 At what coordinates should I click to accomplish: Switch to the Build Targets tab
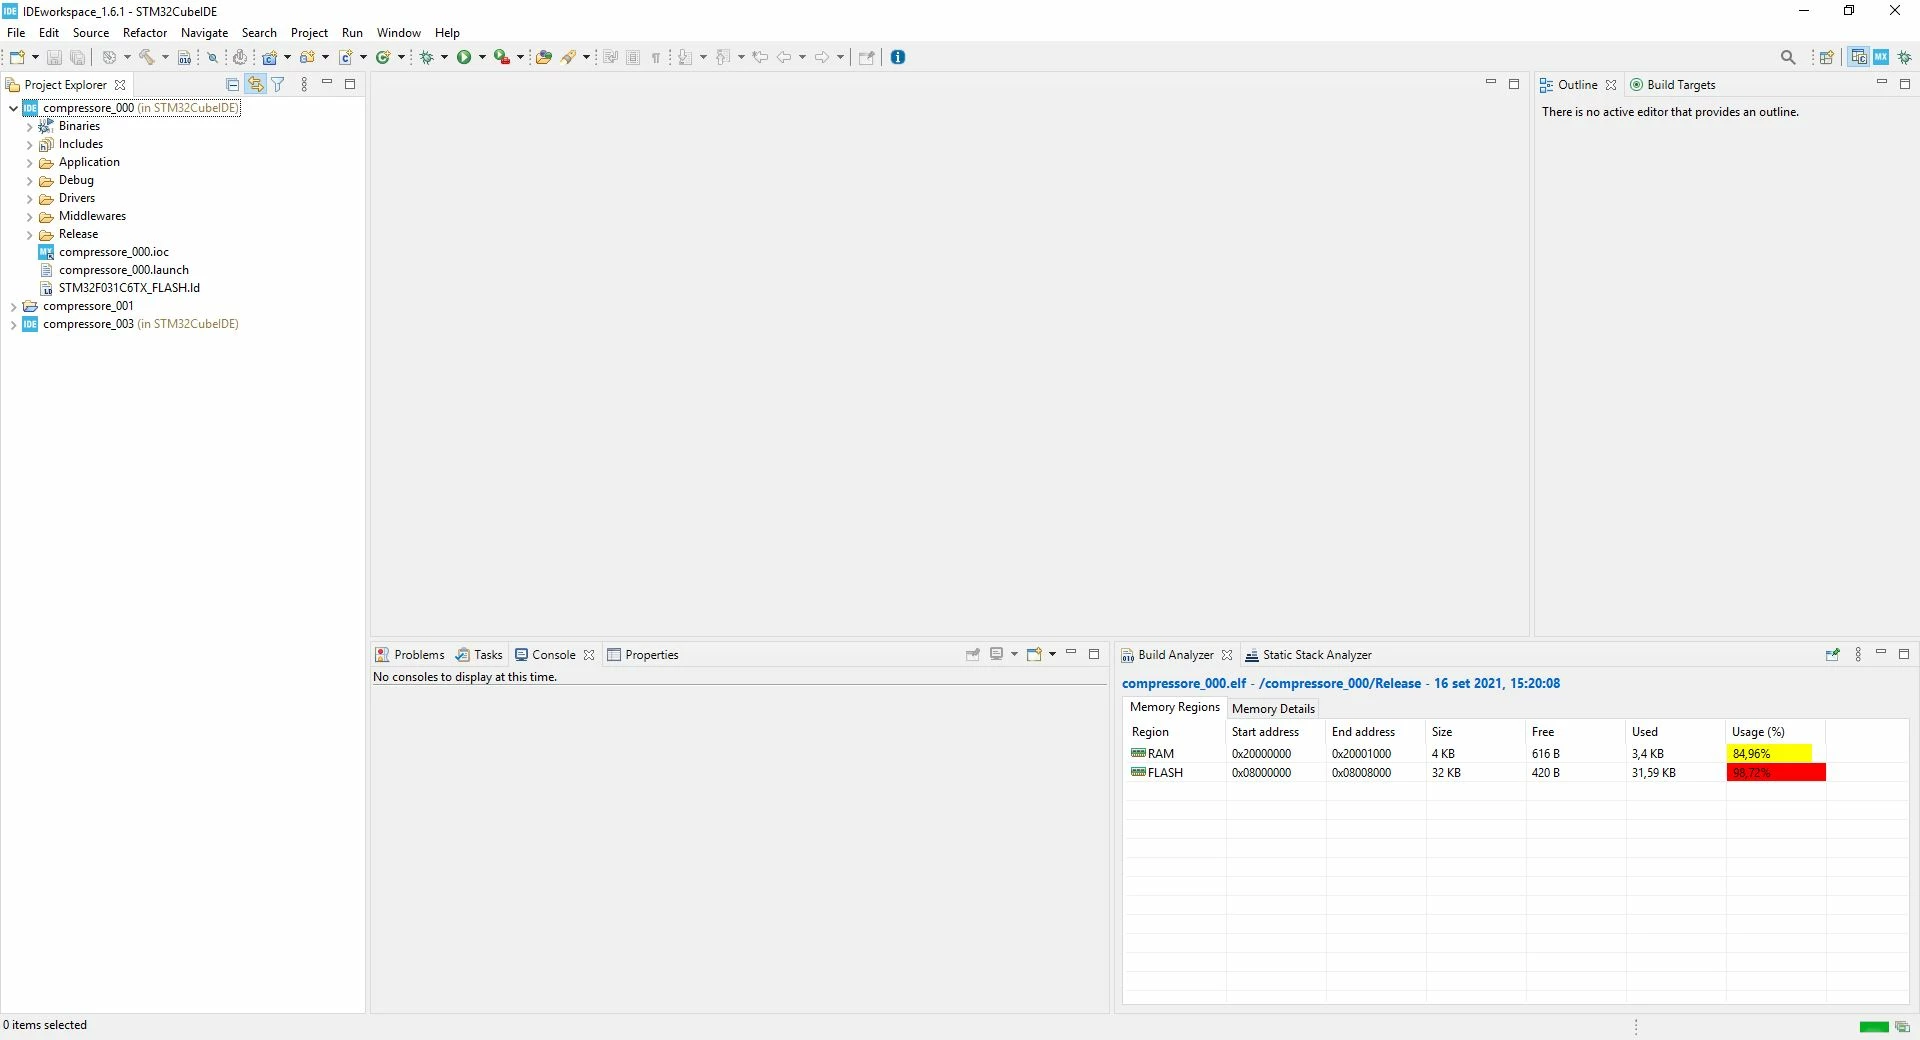tap(1673, 85)
